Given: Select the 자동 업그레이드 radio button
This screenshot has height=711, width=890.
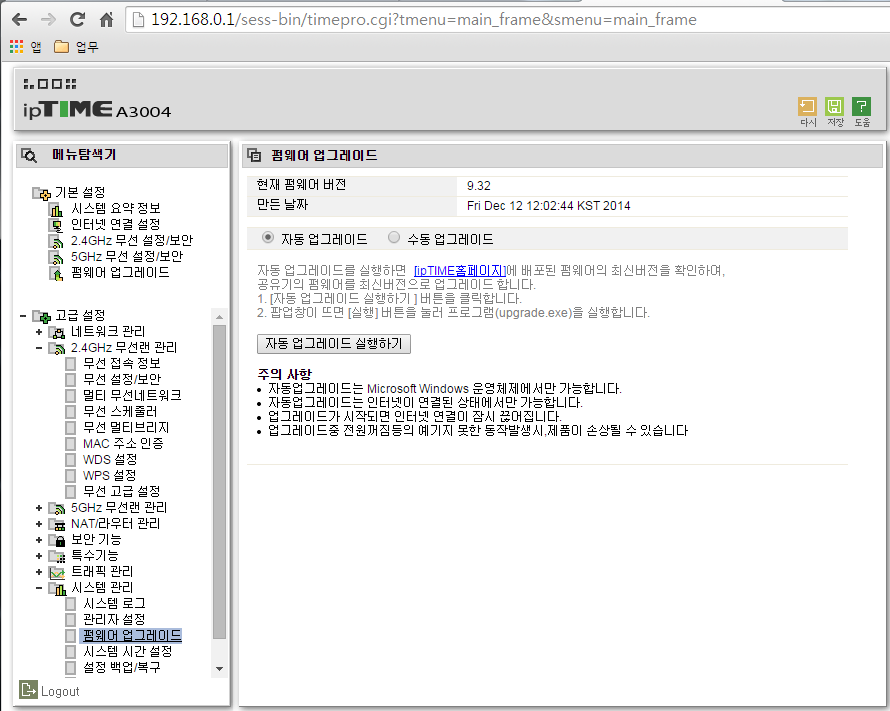Looking at the screenshot, I should coord(268,238).
